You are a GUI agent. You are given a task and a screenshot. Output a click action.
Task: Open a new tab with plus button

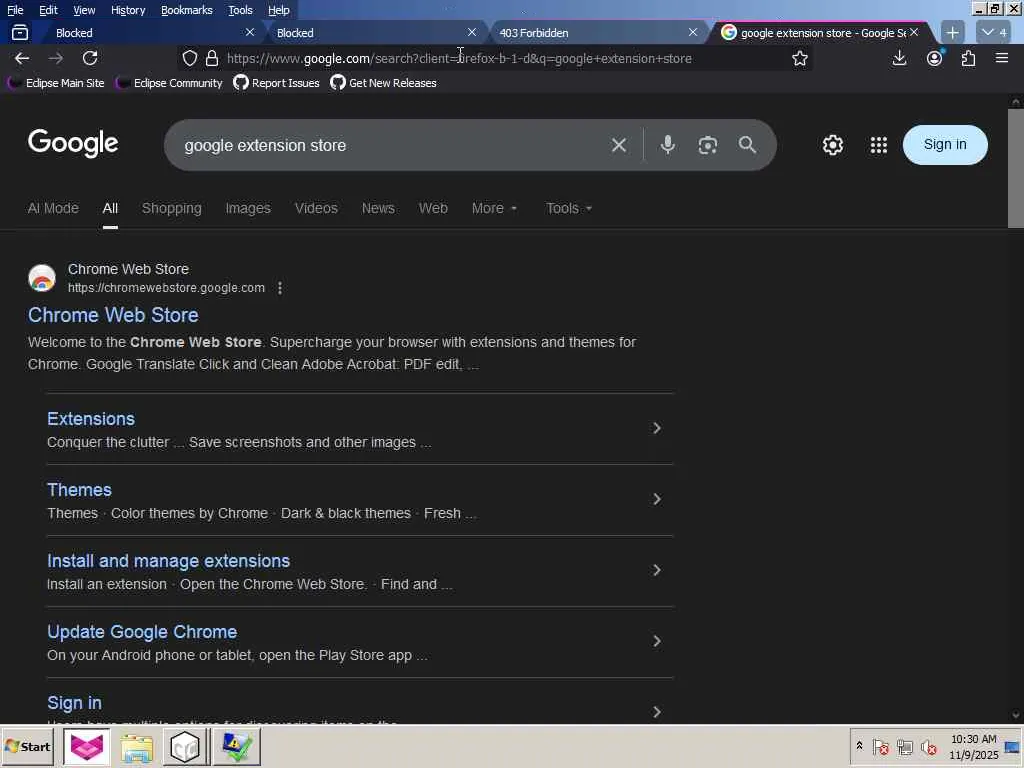pos(952,32)
